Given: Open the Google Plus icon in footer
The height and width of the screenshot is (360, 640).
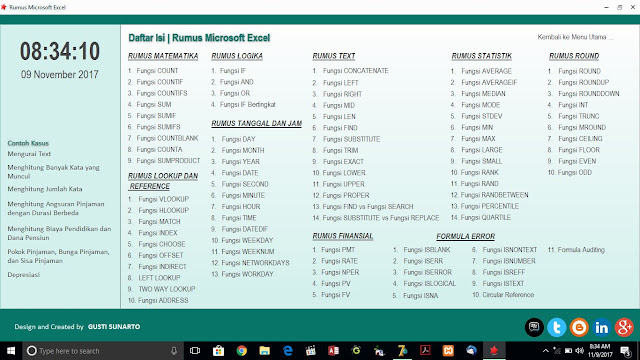Looking at the screenshot, I should pos(624,327).
